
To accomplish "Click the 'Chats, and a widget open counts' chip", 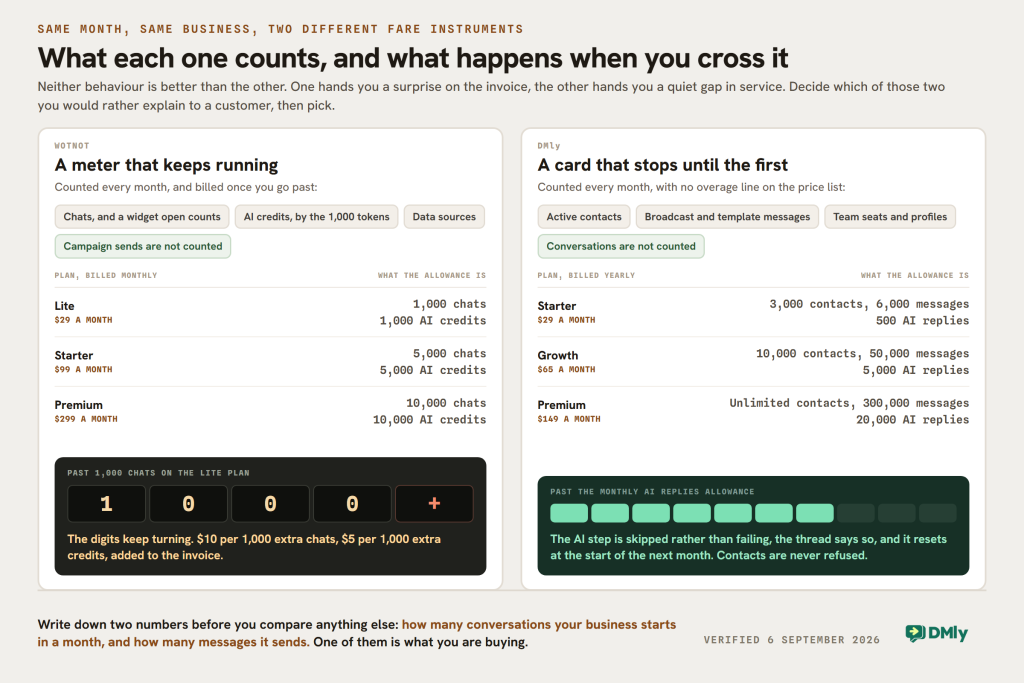I will 142,217.
